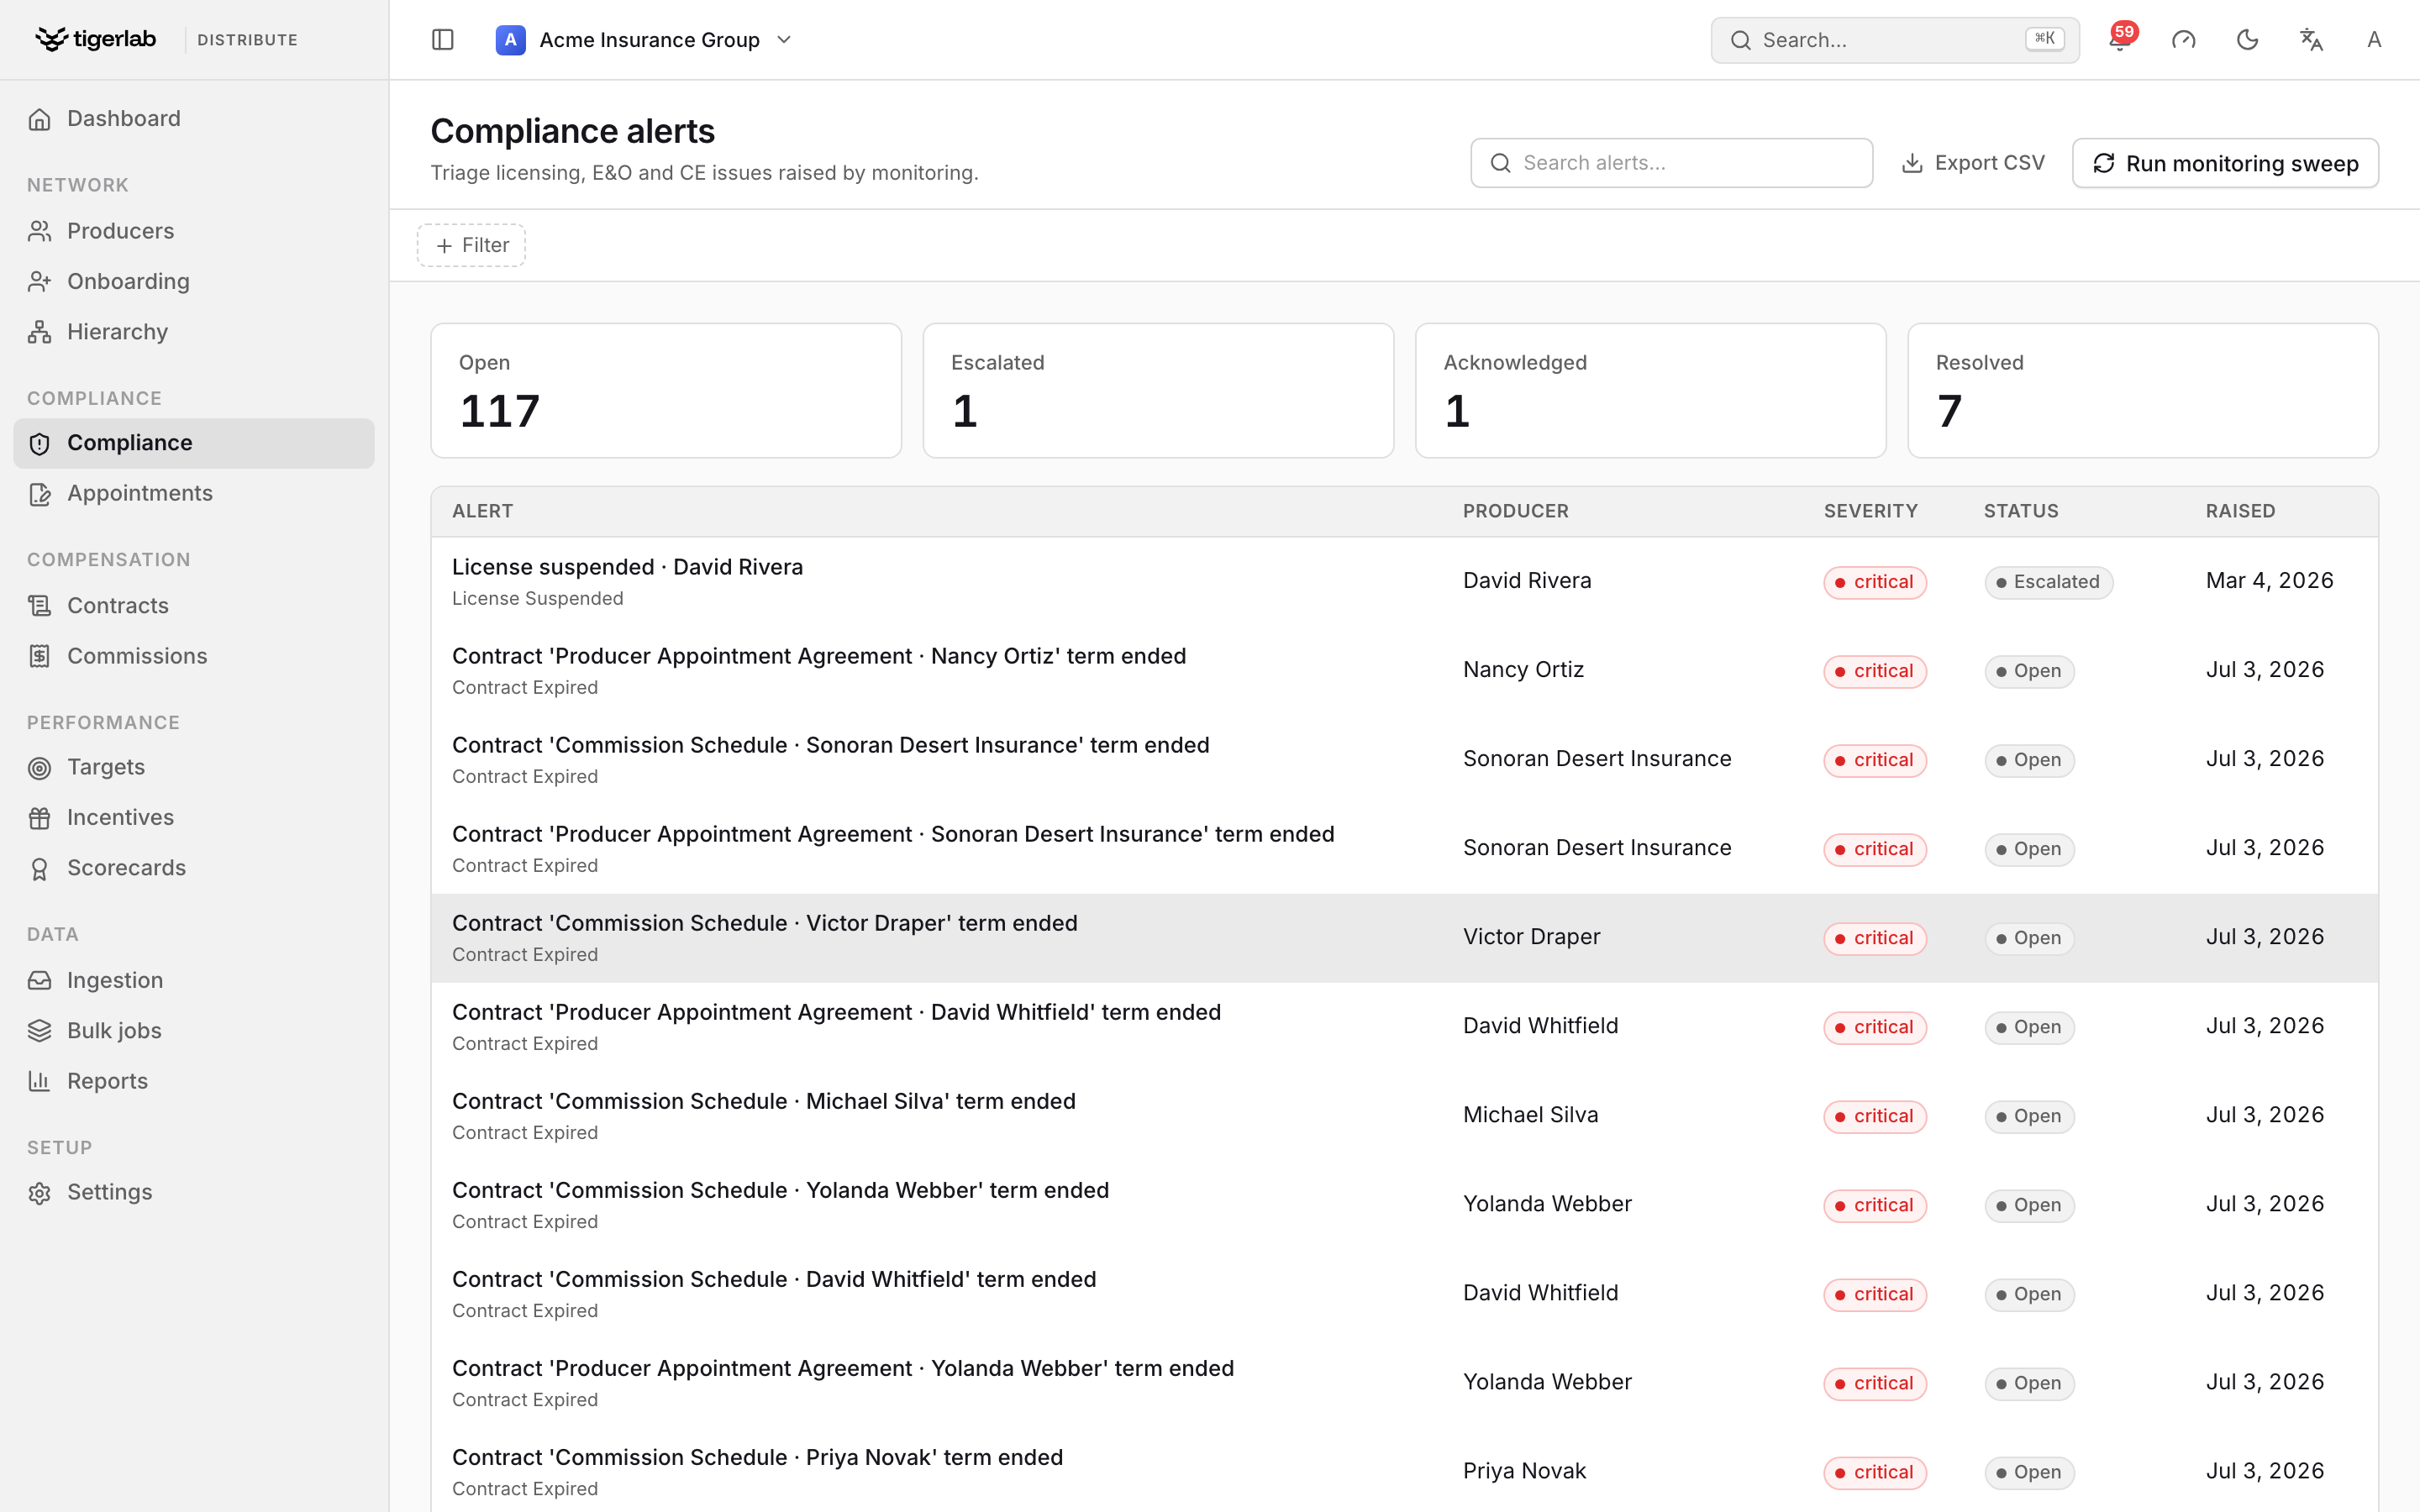2420x1512 pixels.
Task: Open Producers page
Action: 194,231
